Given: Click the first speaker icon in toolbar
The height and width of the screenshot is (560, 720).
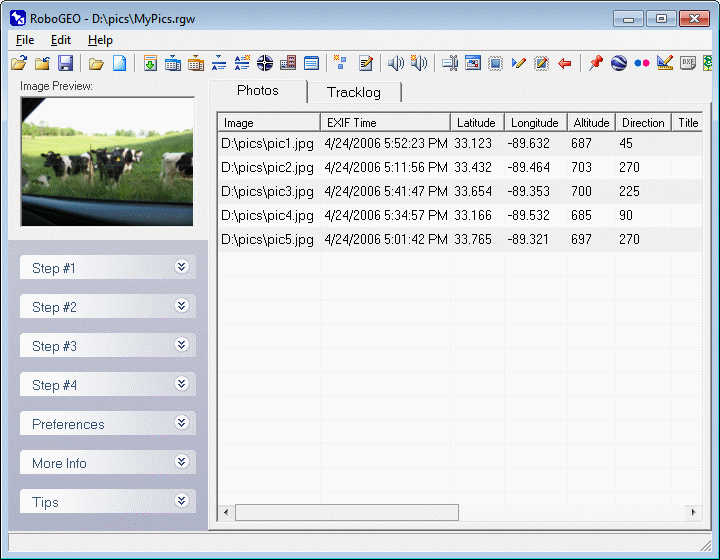Looking at the screenshot, I should coord(396,63).
